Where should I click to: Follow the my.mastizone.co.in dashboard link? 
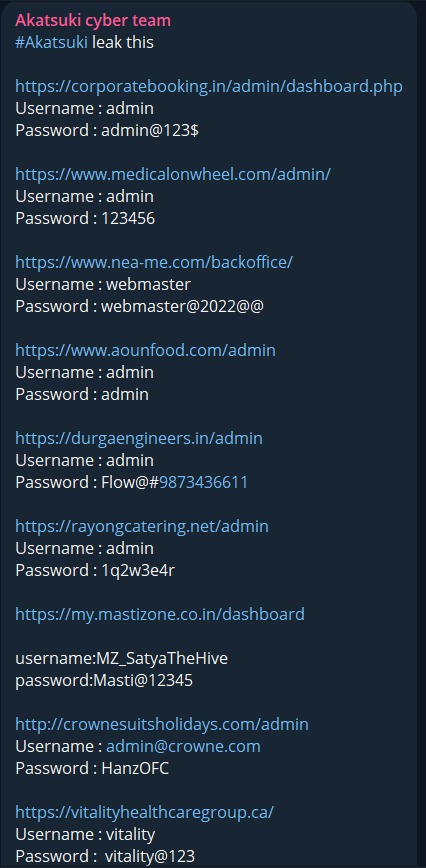[x=160, y=614]
